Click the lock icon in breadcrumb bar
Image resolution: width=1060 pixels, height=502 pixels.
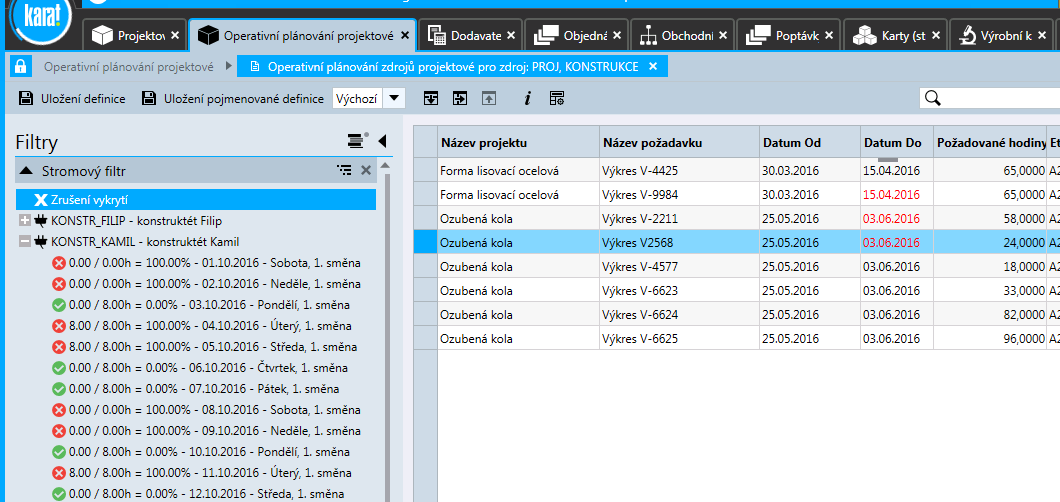(20, 67)
